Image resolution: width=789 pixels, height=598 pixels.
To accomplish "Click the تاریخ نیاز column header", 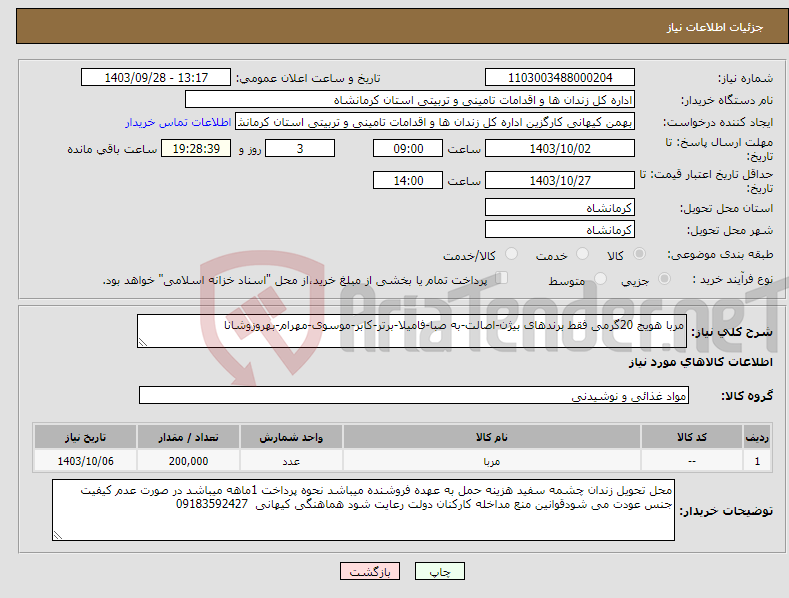I will point(86,437).
